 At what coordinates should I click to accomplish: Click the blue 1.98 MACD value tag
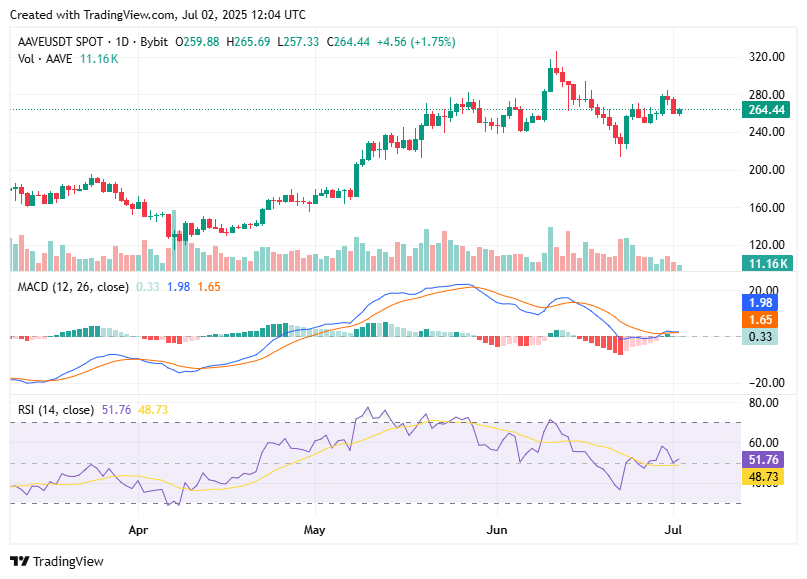(x=762, y=301)
